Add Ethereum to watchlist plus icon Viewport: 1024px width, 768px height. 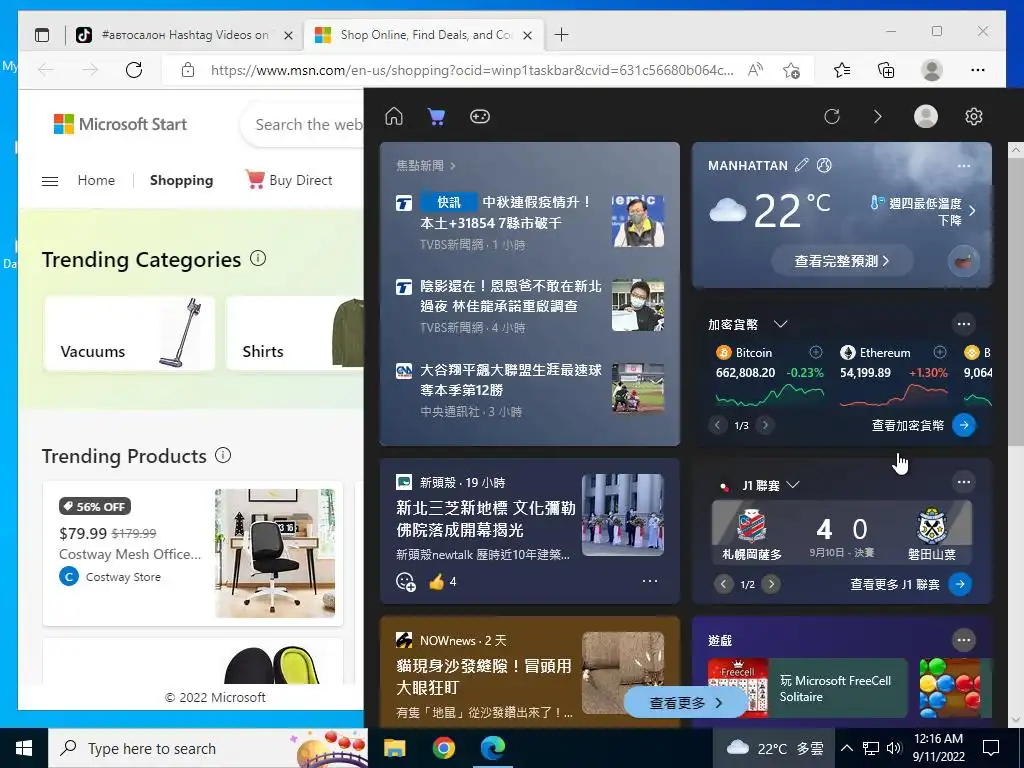pos(940,352)
